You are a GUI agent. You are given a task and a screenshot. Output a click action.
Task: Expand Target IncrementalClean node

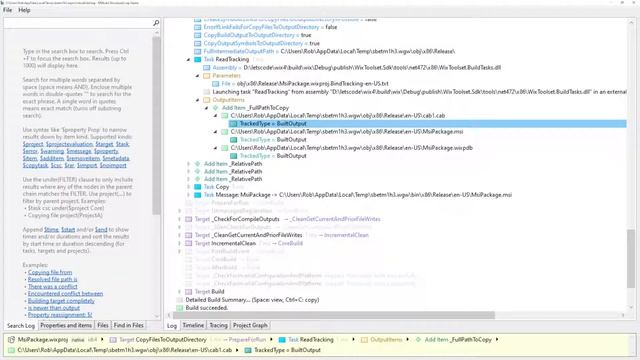(x=179, y=243)
